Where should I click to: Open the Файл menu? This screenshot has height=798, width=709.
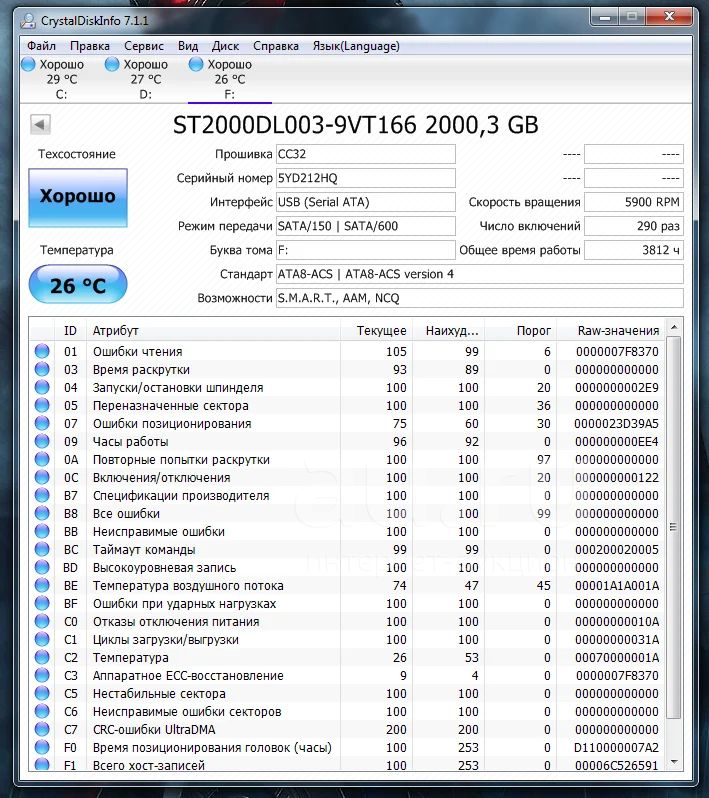click(41, 46)
